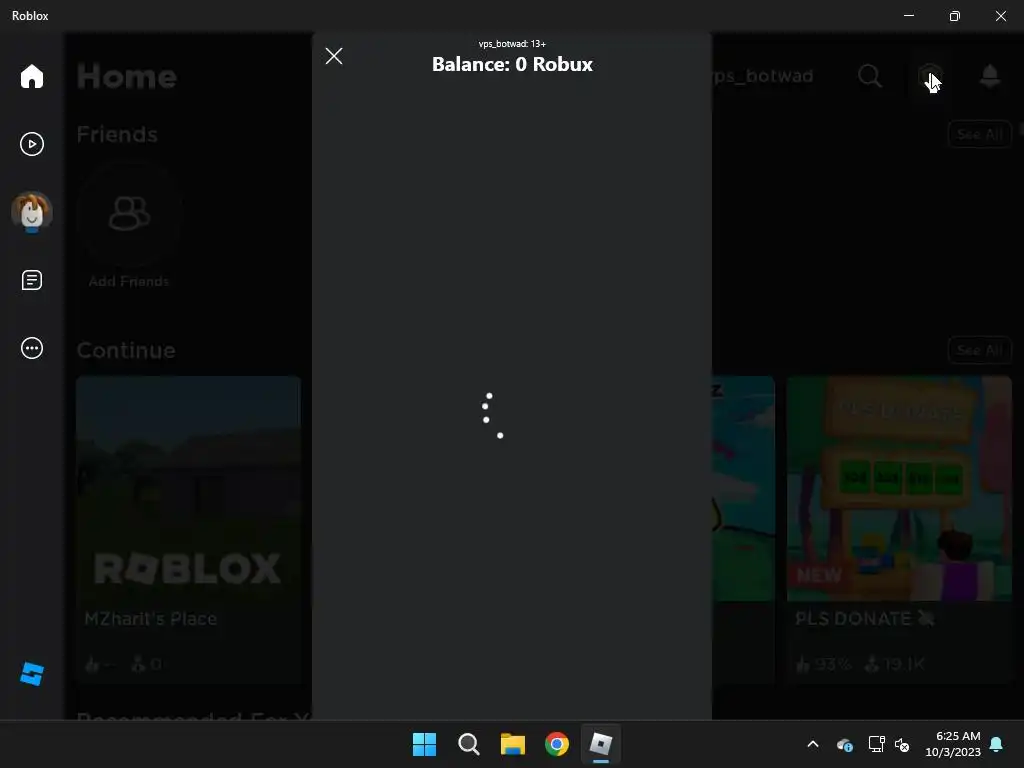
Task: Open the taskbar clock showing 6:25 AM
Action: click(x=953, y=744)
